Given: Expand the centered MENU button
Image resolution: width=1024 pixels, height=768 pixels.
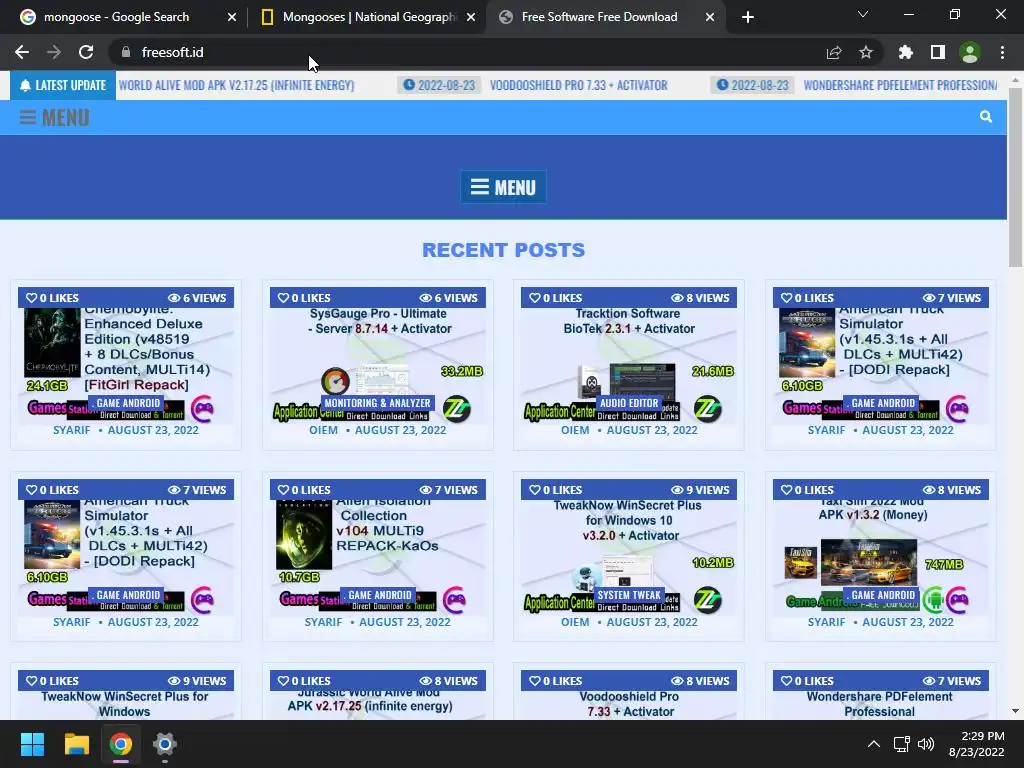Looking at the screenshot, I should [504, 187].
